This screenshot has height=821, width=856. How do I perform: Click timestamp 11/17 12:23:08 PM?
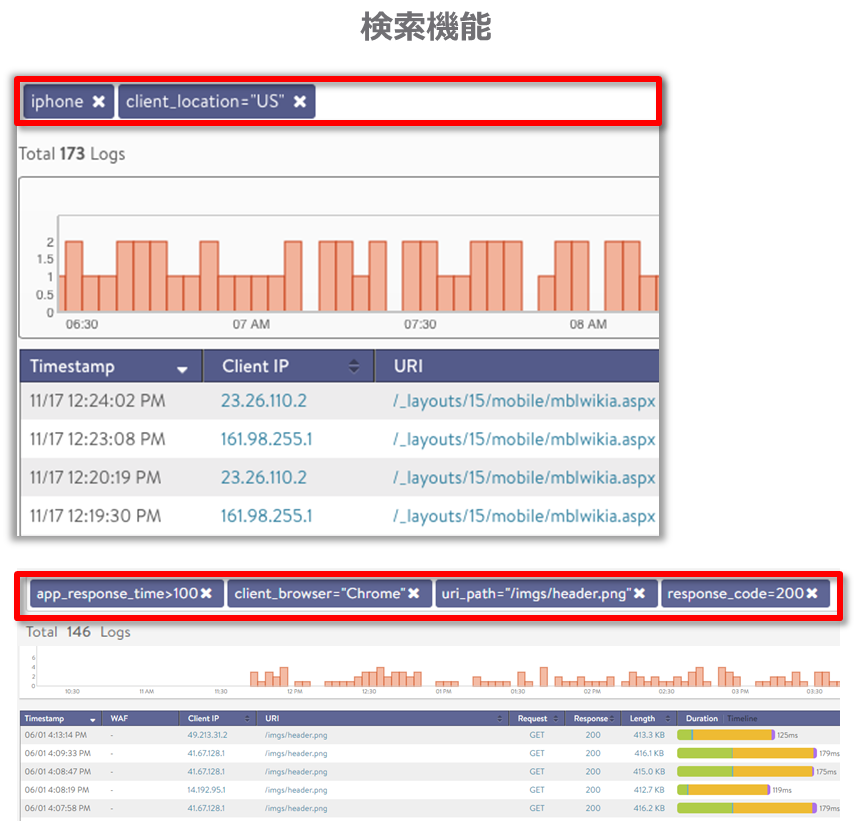[x=97, y=439]
